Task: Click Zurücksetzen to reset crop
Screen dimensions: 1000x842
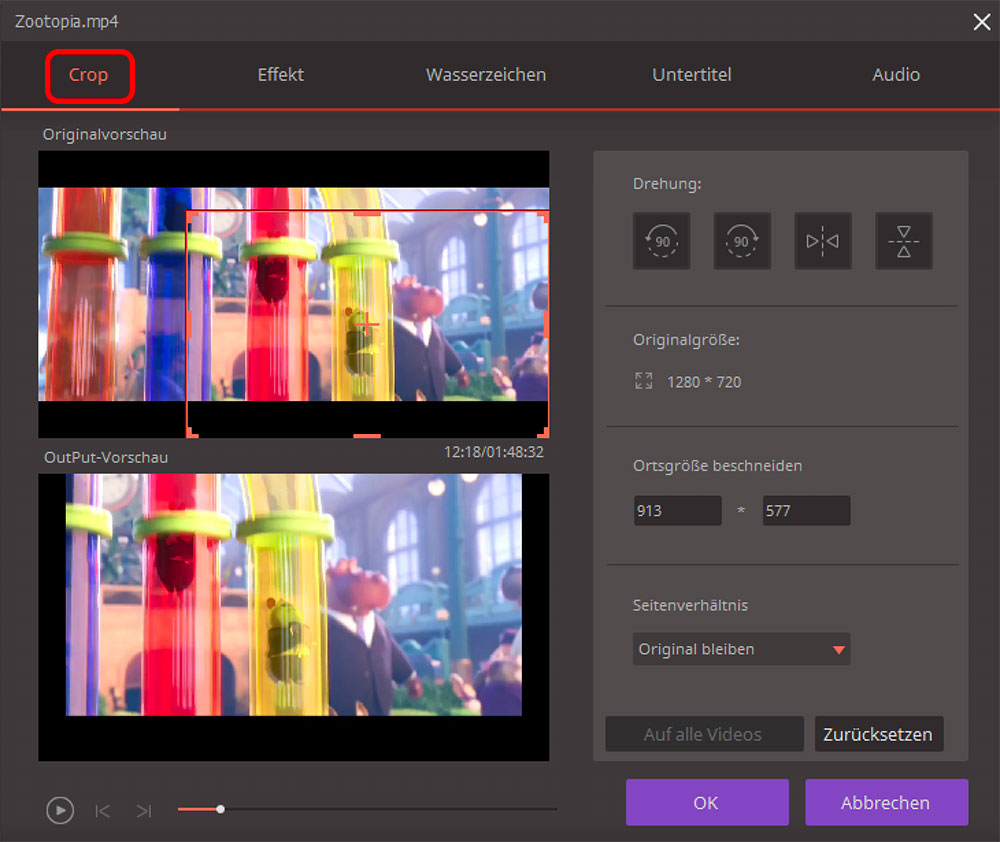Action: click(x=878, y=734)
